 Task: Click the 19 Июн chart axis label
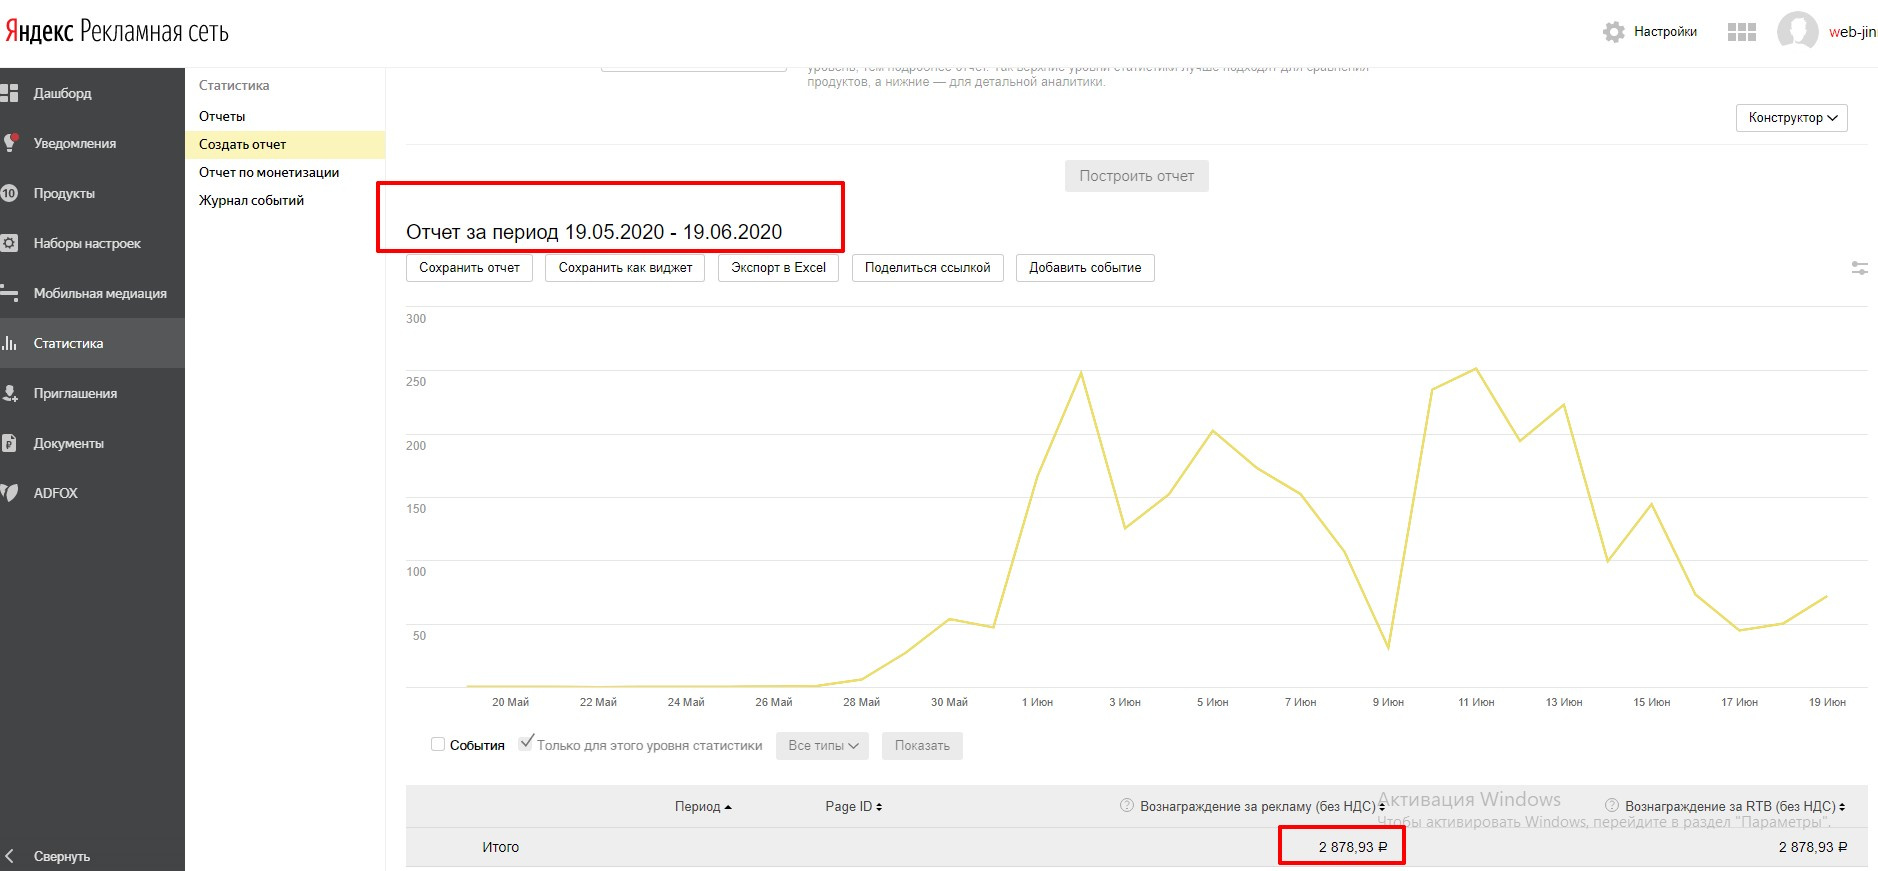tap(1827, 702)
